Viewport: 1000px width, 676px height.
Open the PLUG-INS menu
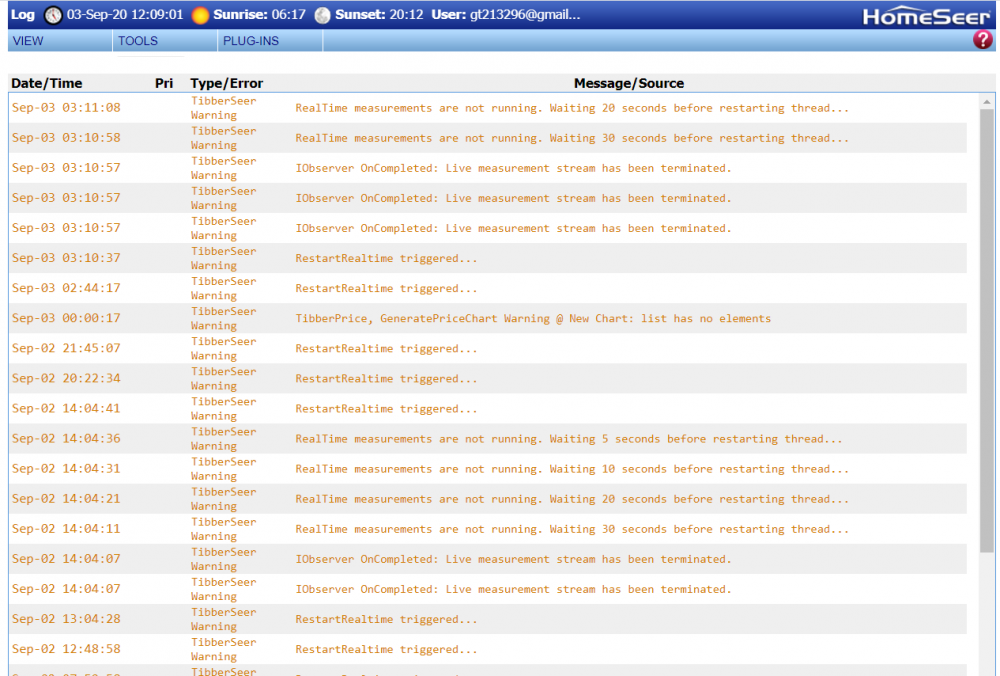tap(251, 41)
